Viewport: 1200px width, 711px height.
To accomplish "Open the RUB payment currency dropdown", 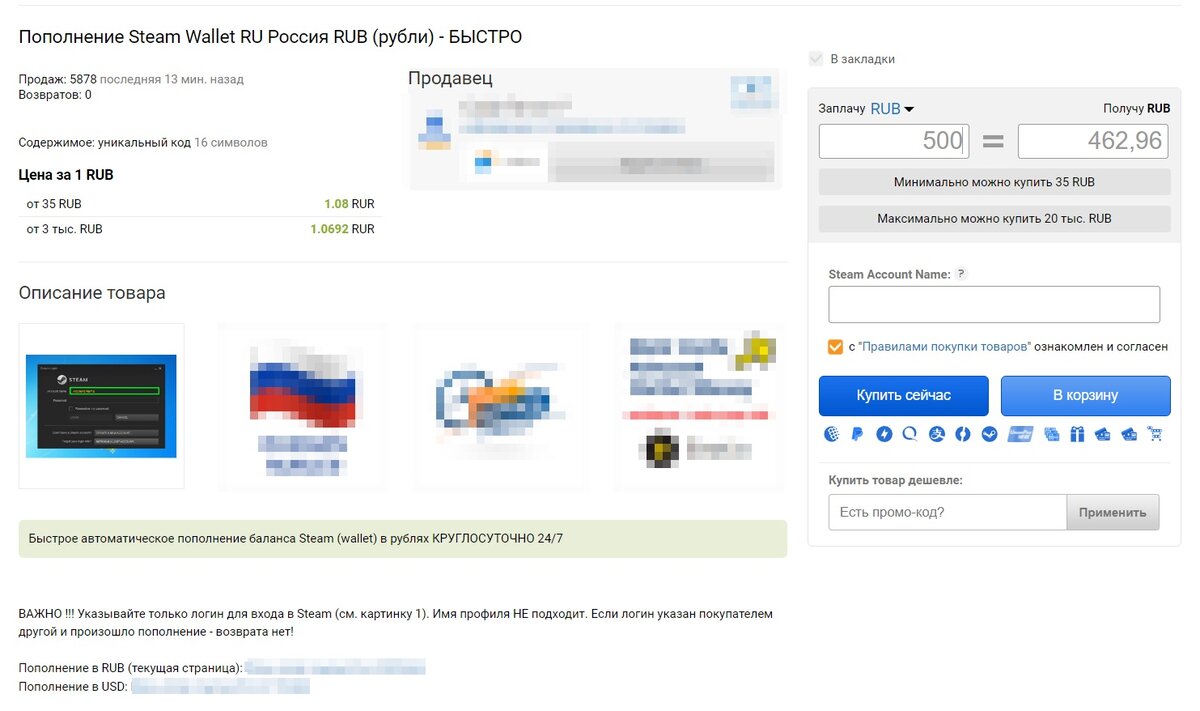I will pos(893,109).
